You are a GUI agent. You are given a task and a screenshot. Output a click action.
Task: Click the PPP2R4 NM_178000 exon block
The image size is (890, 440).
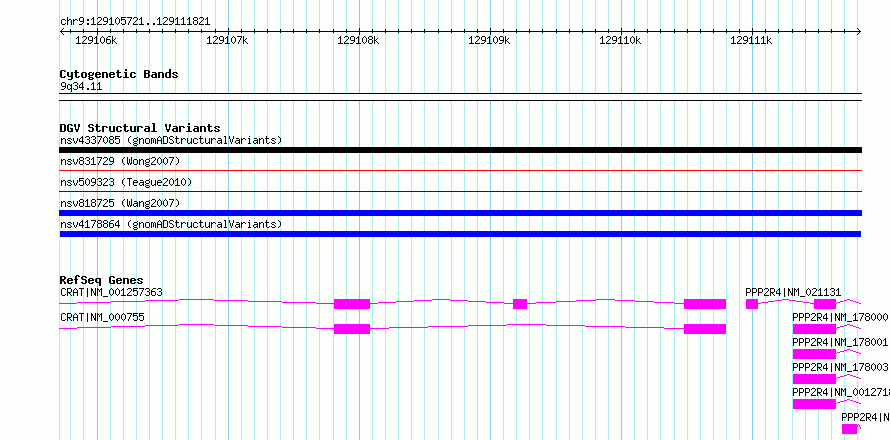pos(814,329)
